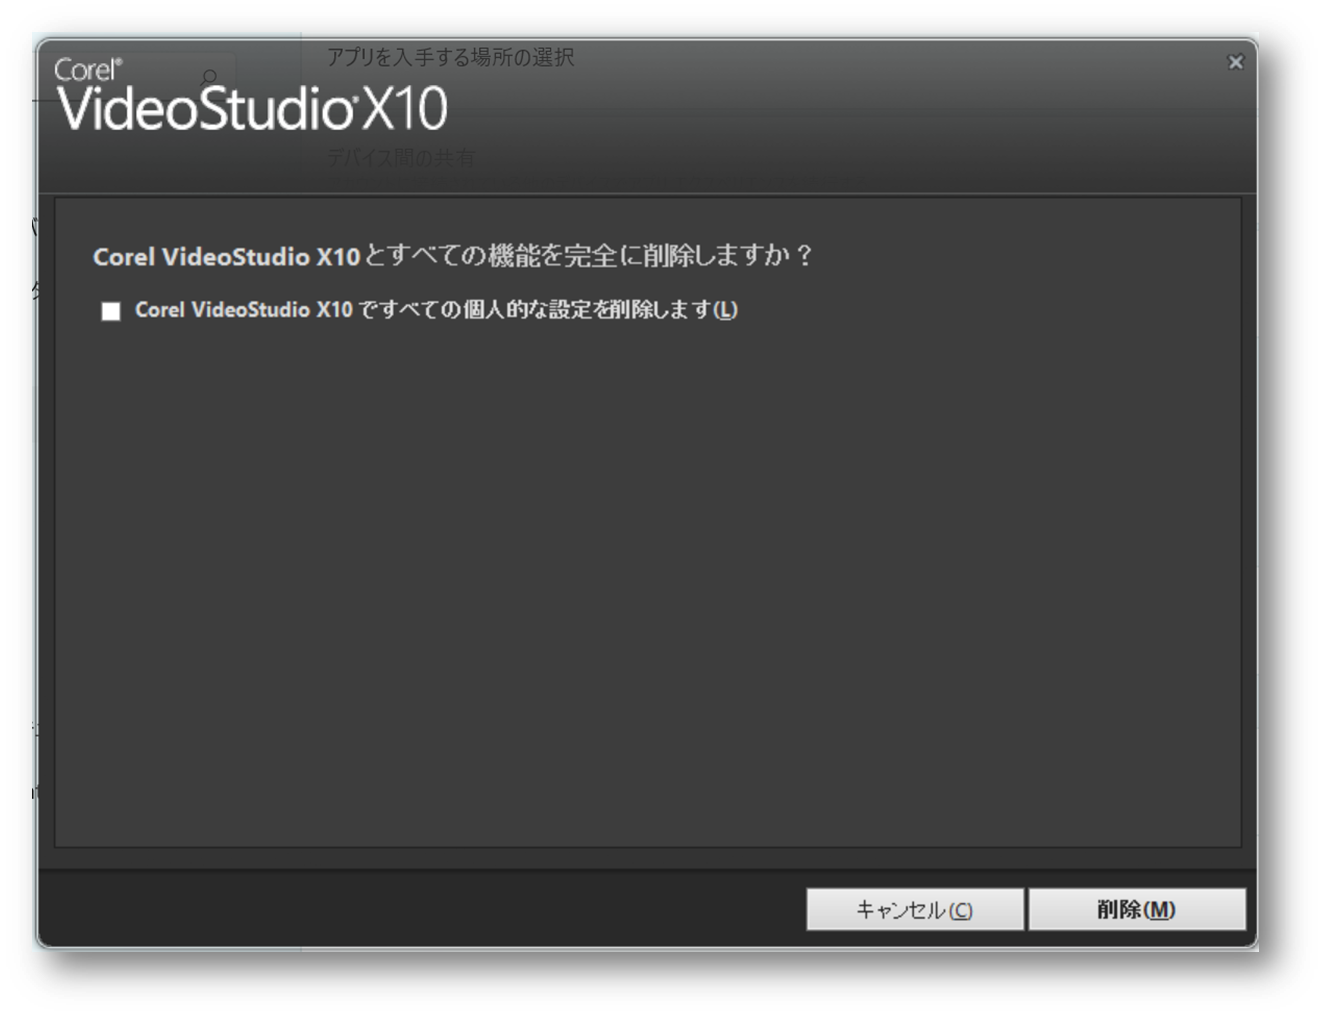Image resolution: width=1324 pixels, height=1017 pixels.
Task: Click the faded デバイス間の共有 text
Action: 401,158
